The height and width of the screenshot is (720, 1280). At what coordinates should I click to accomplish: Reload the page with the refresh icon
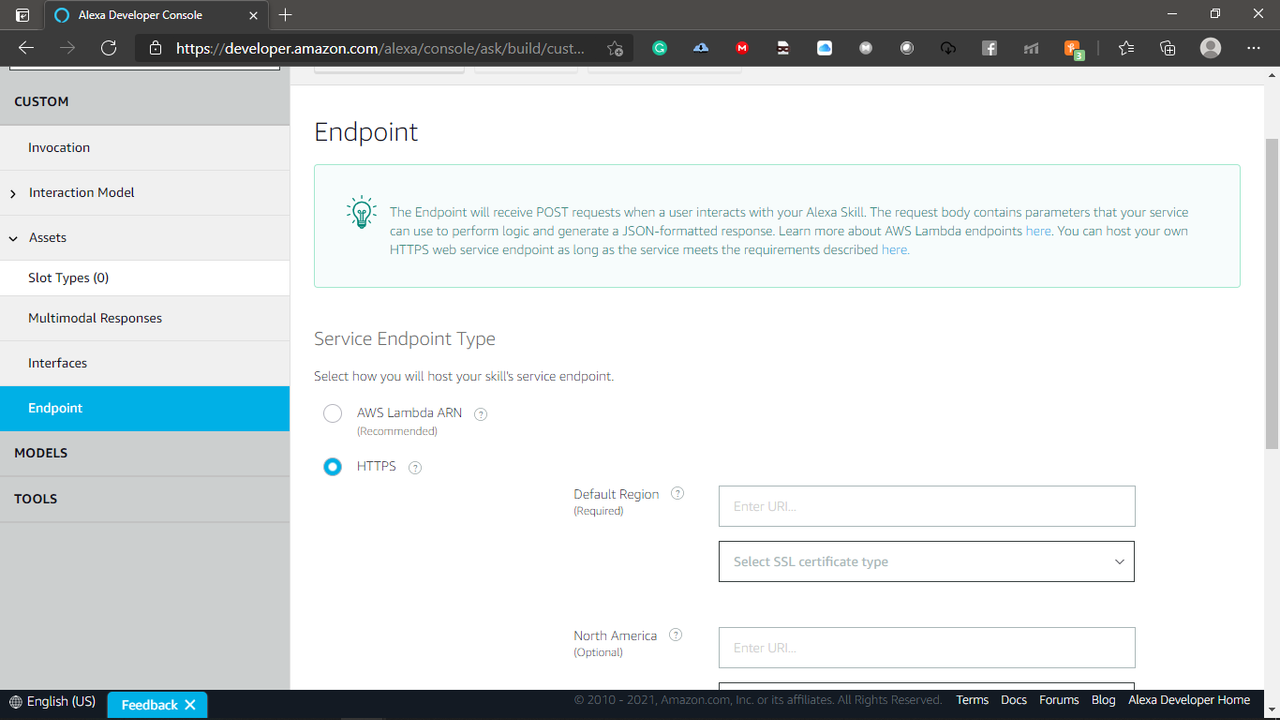point(109,48)
